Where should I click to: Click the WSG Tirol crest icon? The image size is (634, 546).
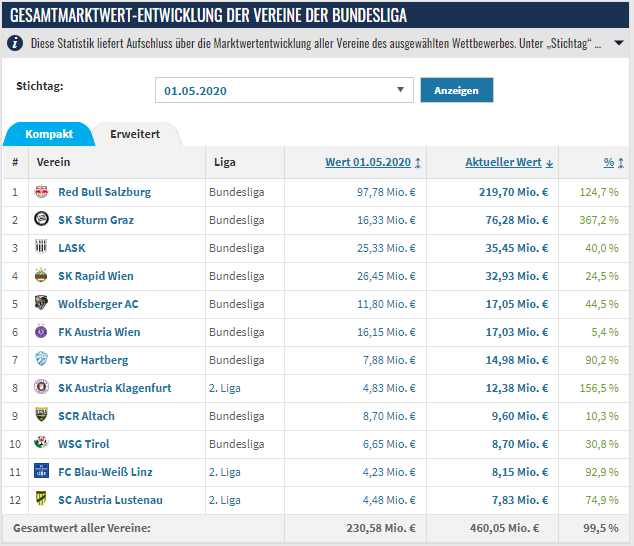[41, 442]
